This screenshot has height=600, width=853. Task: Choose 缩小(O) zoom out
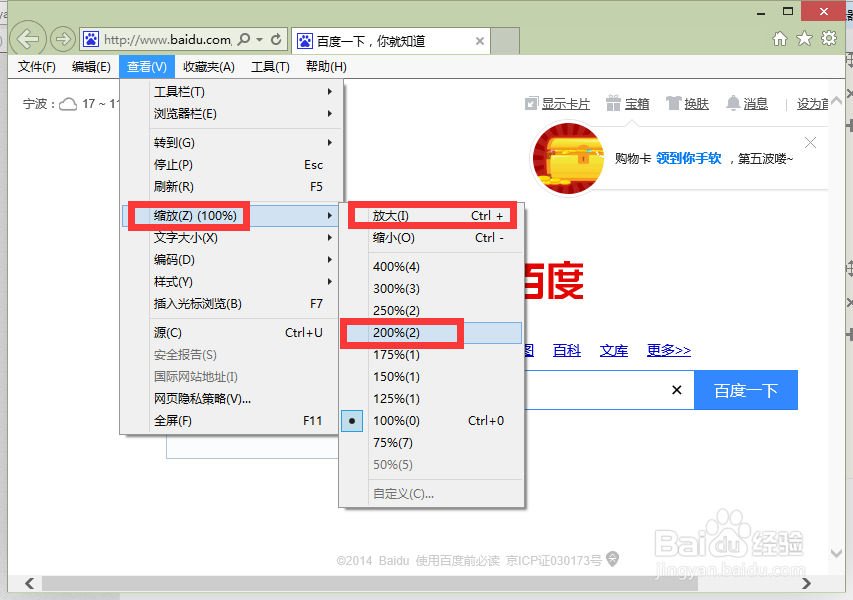(431, 238)
